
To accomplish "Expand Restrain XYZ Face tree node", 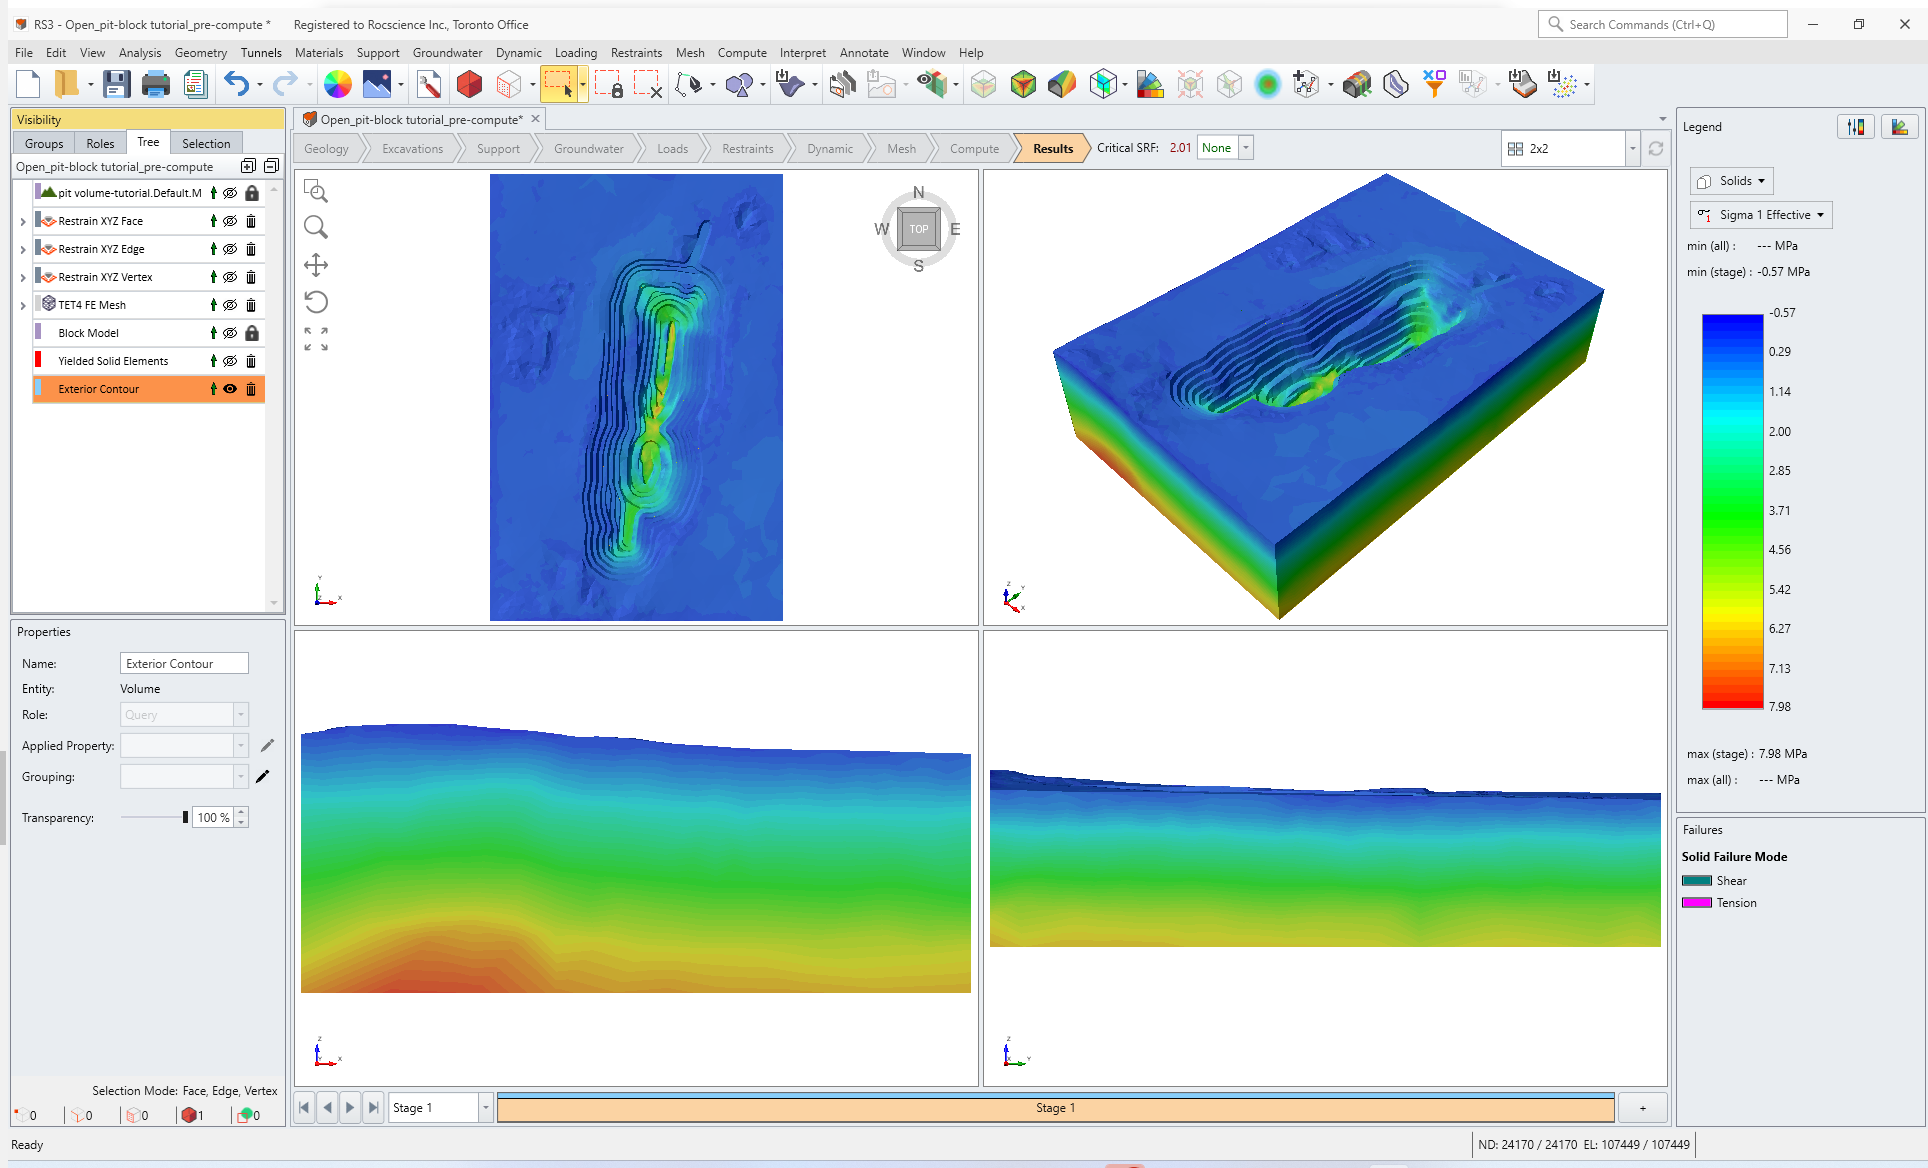I will click(x=23, y=221).
